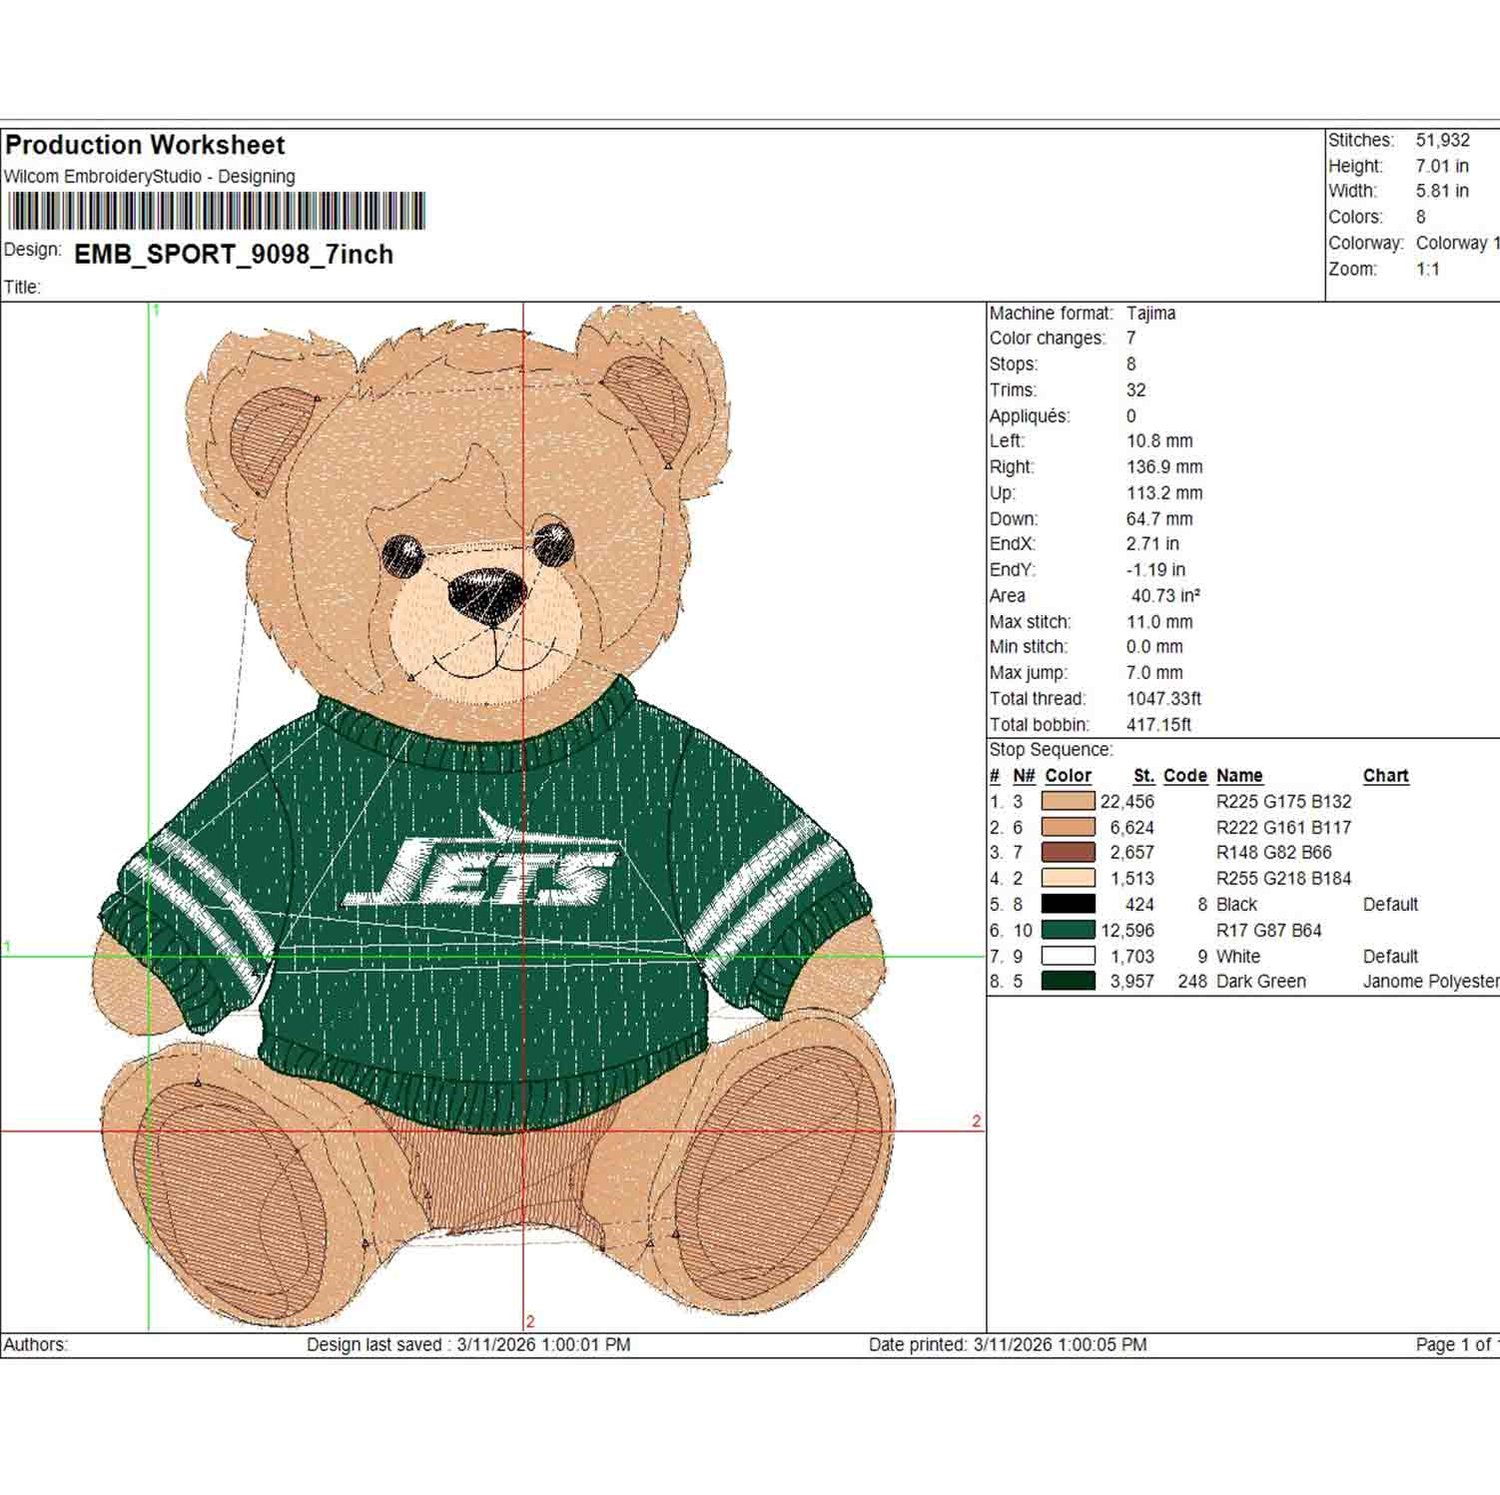Screen dimensions: 1500x1495
Task: Select the EndX value 2.71 in
Action: click(1153, 544)
